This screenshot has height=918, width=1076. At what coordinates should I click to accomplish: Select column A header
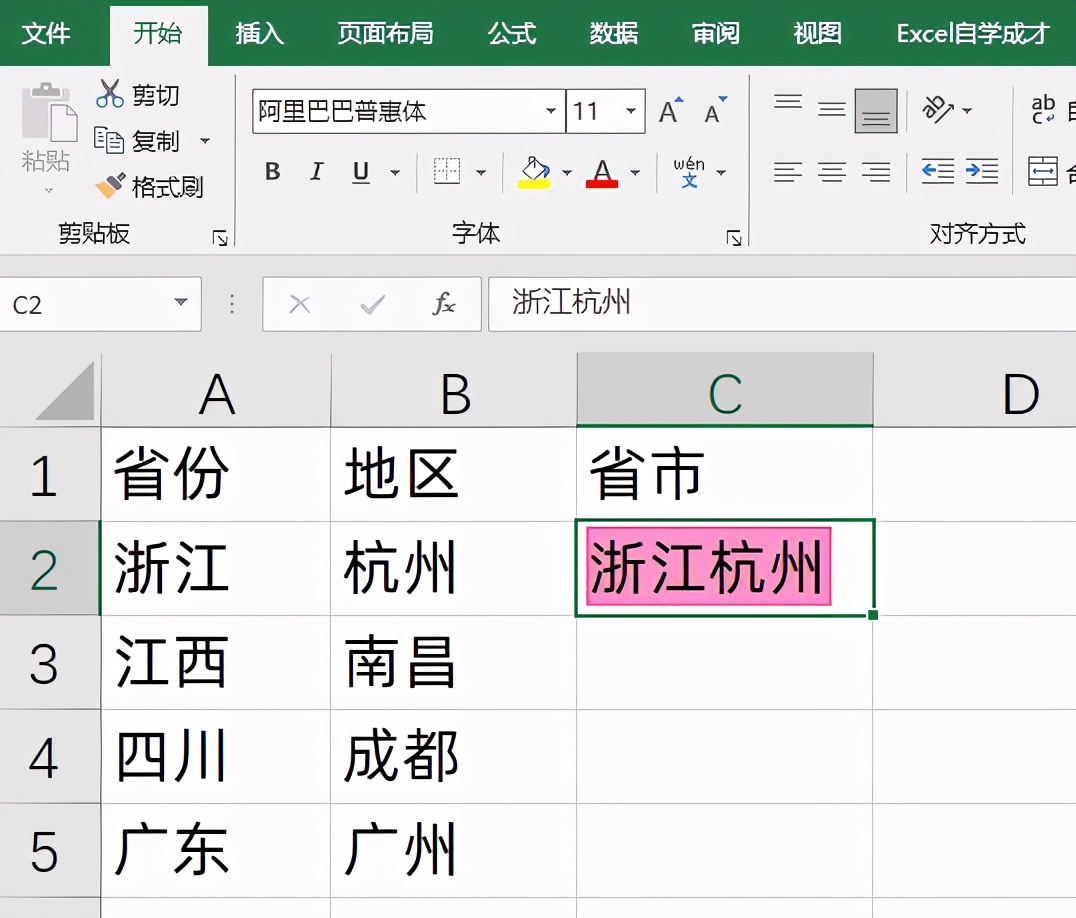click(x=216, y=392)
